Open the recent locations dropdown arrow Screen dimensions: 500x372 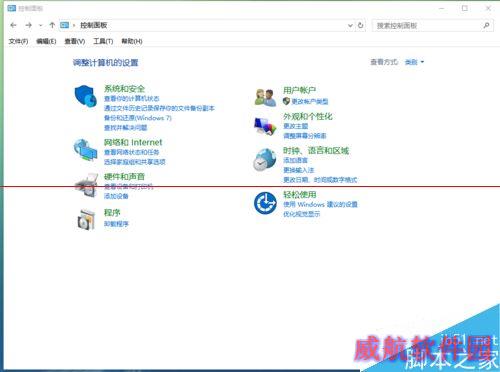(40, 25)
